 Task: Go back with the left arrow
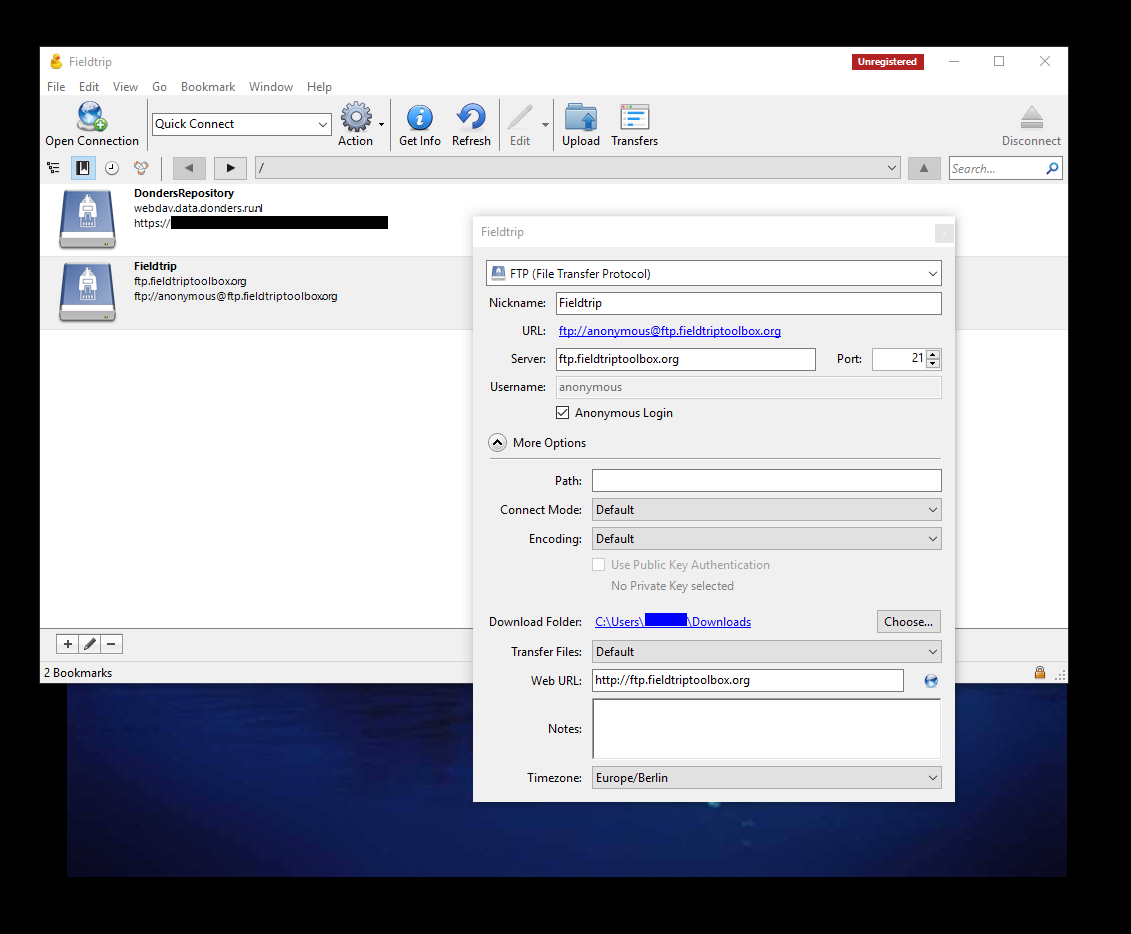[x=189, y=168]
